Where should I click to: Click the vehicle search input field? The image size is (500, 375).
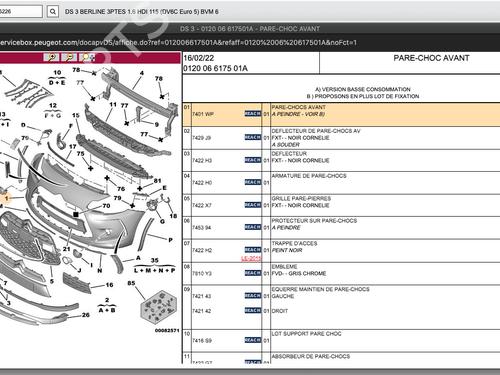coord(21,11)
